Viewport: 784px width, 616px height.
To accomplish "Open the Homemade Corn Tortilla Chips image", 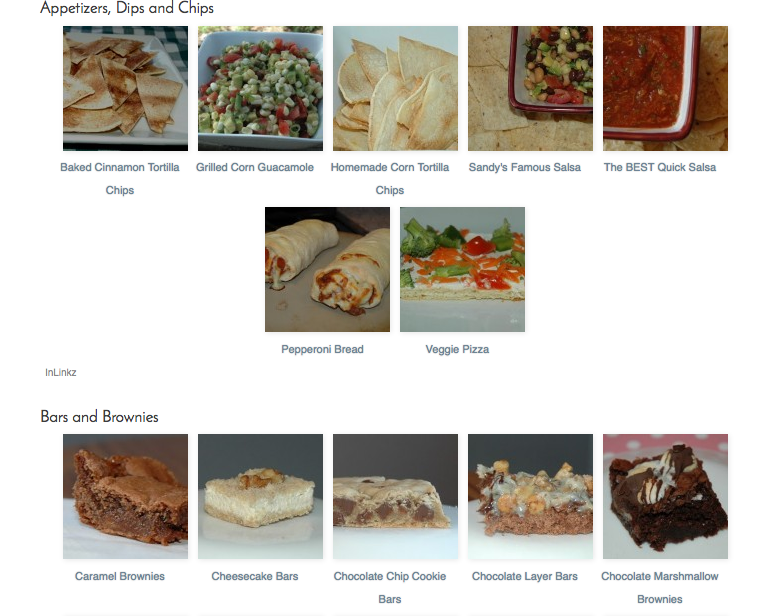I will 396,88.
